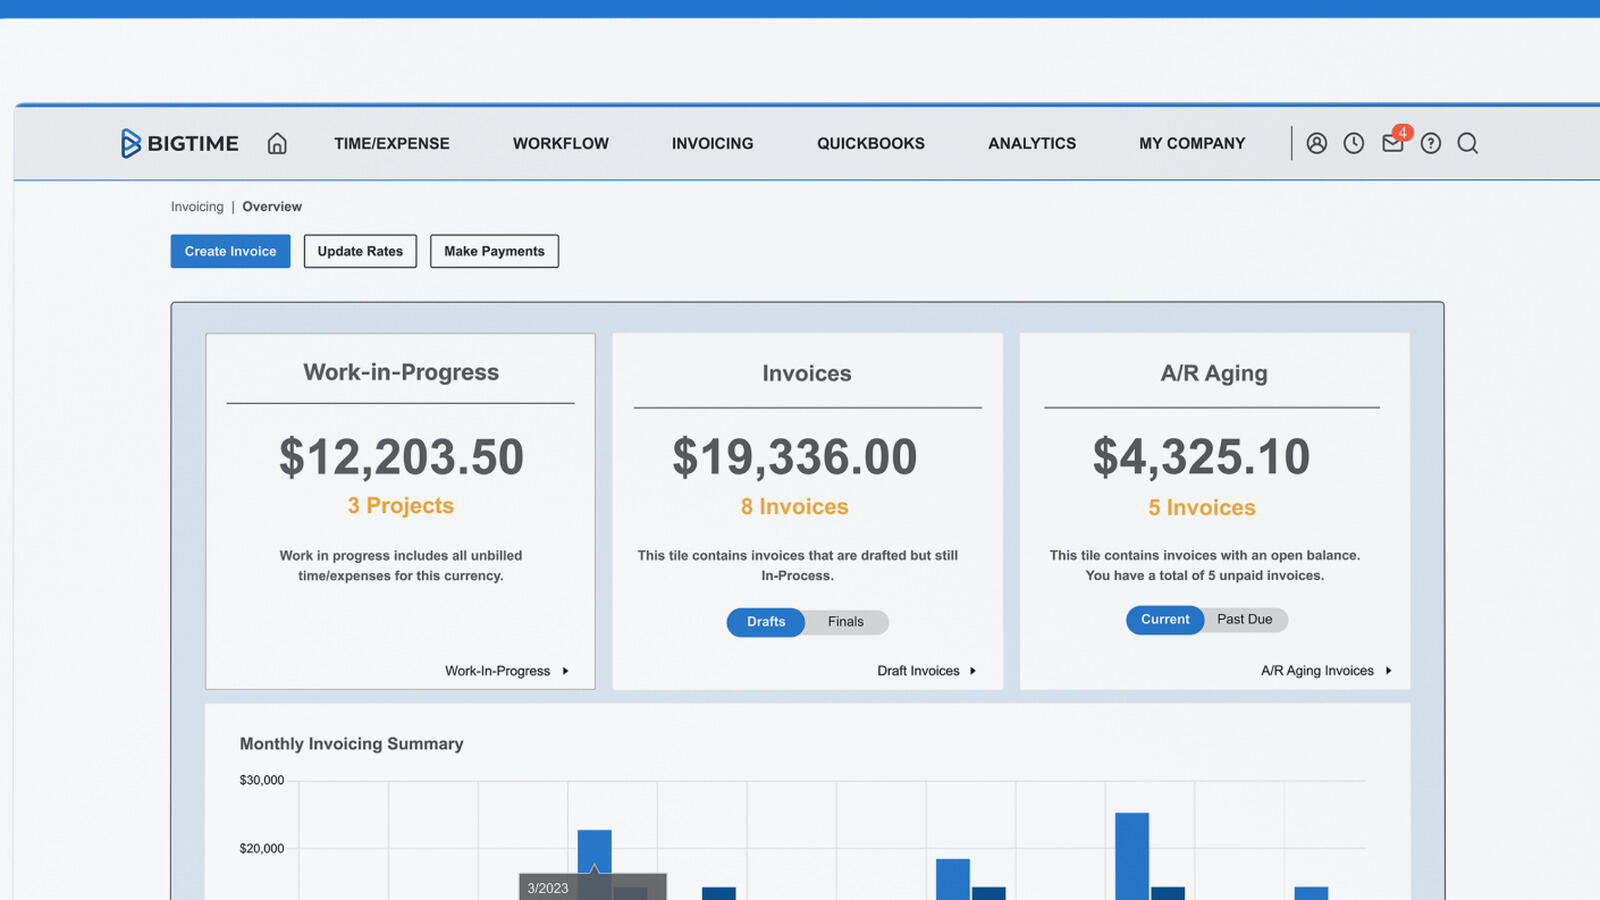Click the $19,336.00 amount
This screenshot has height=900, width=1600.
click(x=795, y=457)
